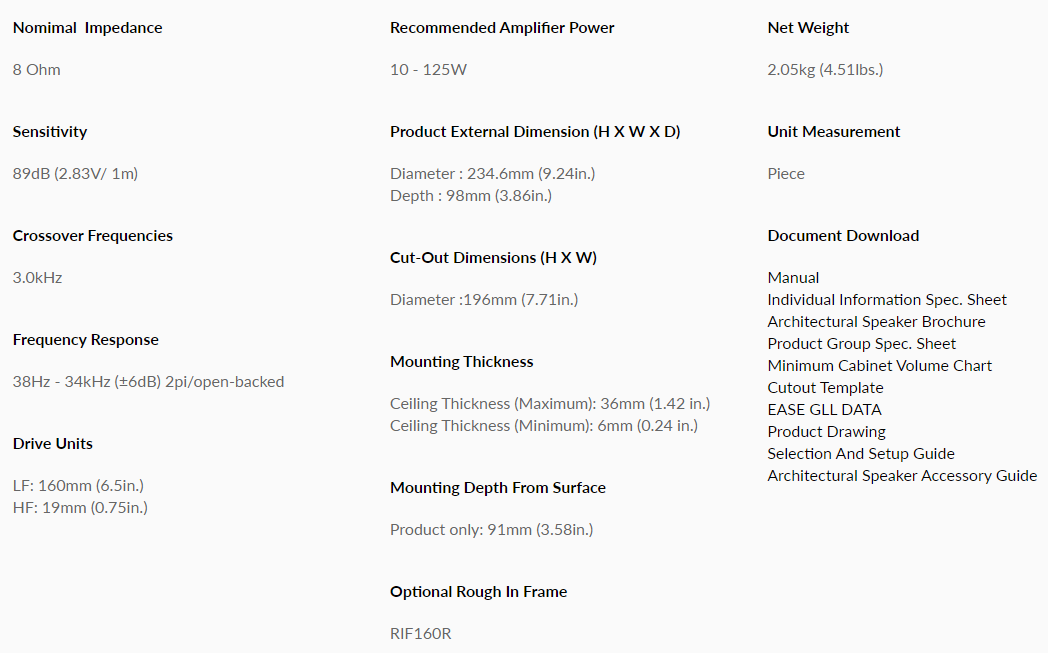Click the Net Weight value text
The image size is (1048, 653).
point(825,70)
